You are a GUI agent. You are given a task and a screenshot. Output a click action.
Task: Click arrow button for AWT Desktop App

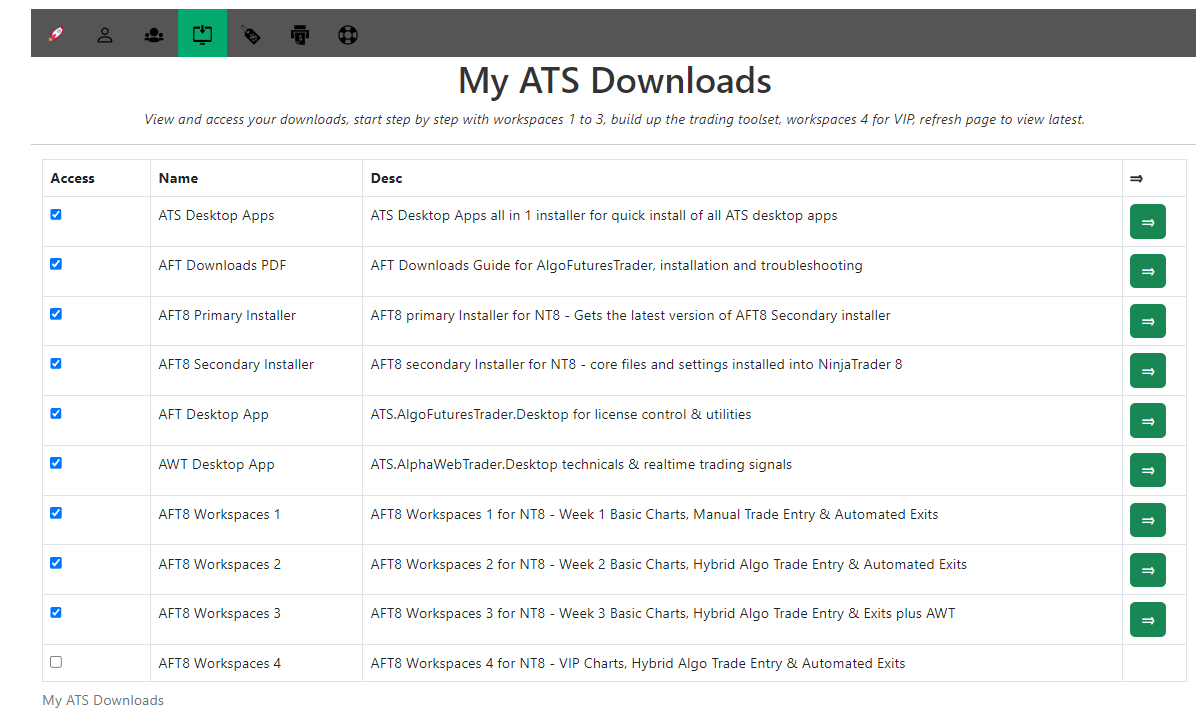click(1147, 471)
